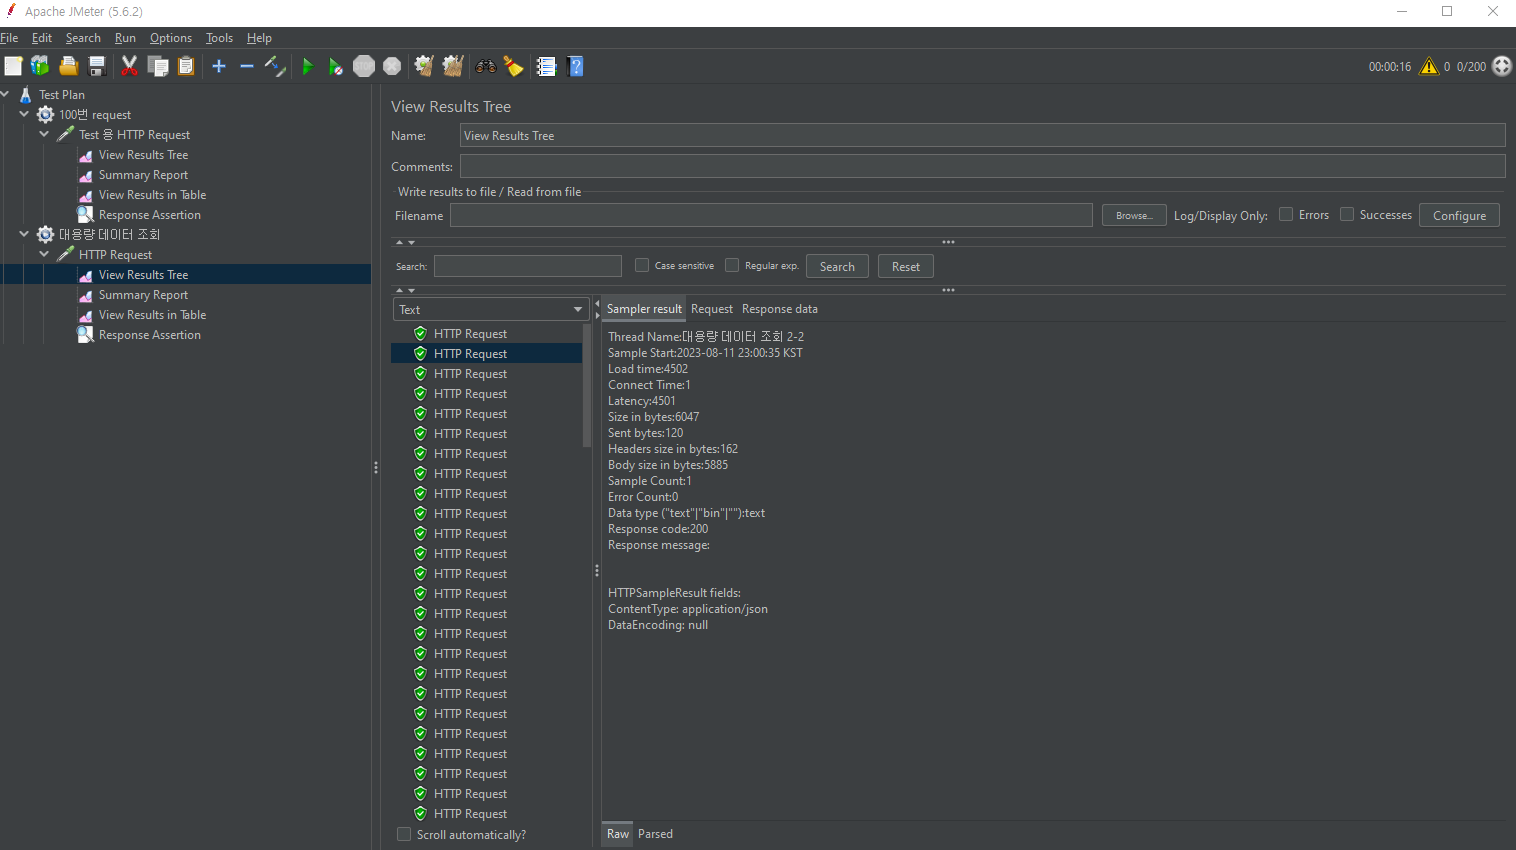Enable Successes only checkbox
This screenshot has width=1516, height=850.
coord(1347,214)
